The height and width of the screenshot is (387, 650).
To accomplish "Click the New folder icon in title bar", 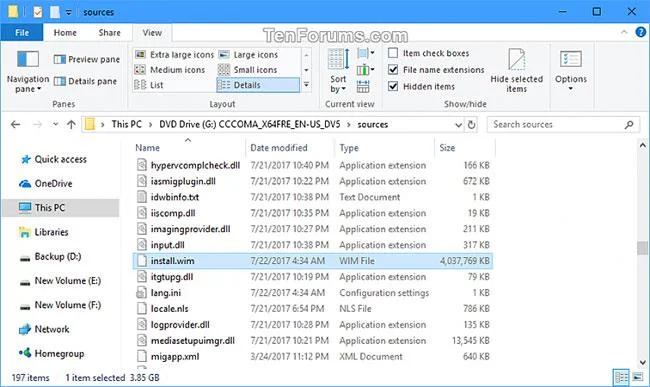I will [55, 12].
